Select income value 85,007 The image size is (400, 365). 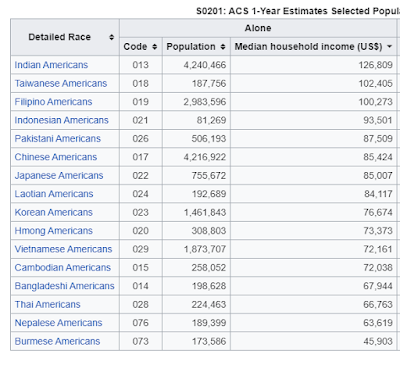pyautogui.click(x=378, y=175)
